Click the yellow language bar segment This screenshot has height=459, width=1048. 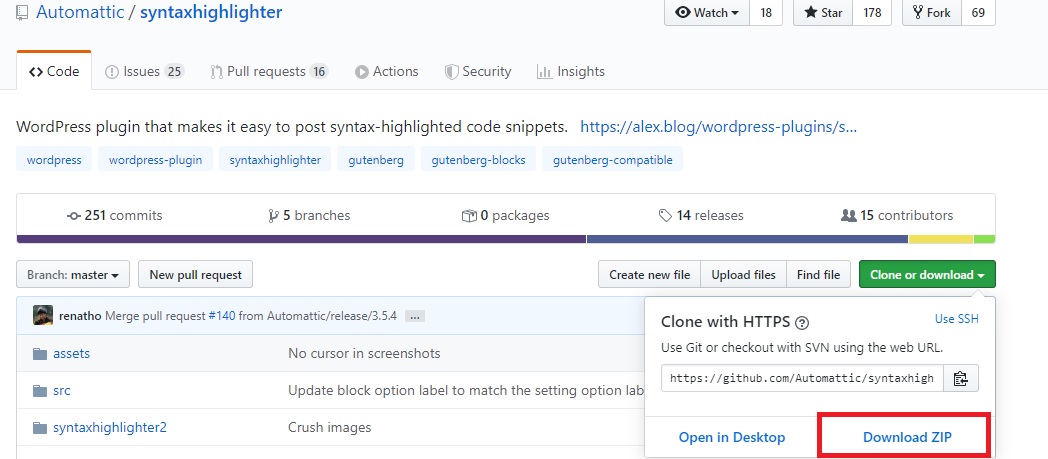coord(940,239)
